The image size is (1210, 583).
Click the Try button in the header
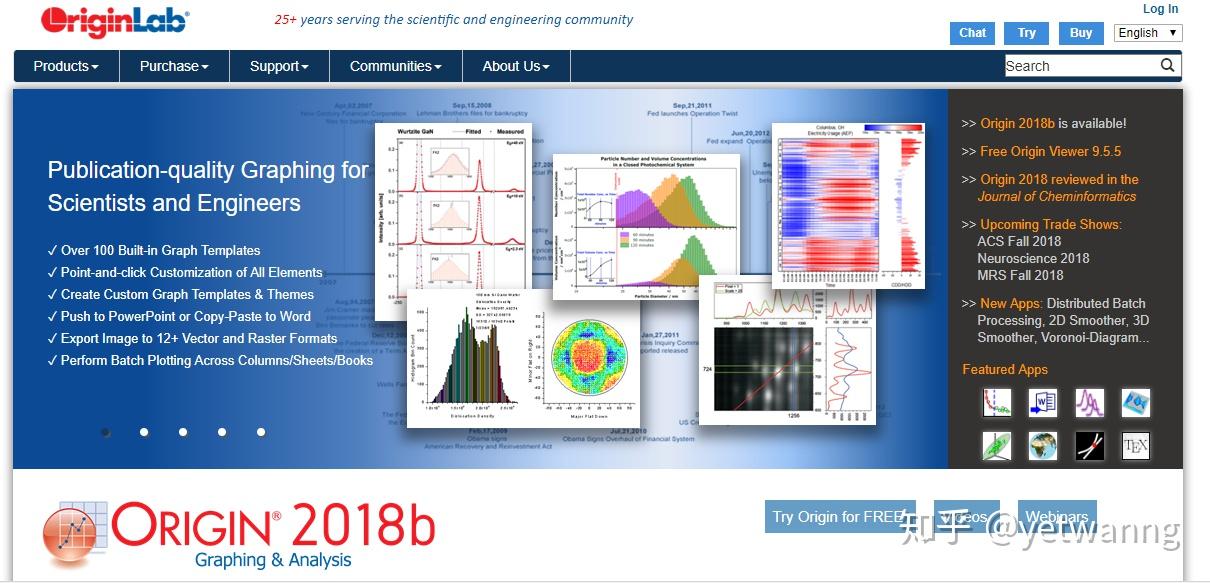click(1027, 33)
